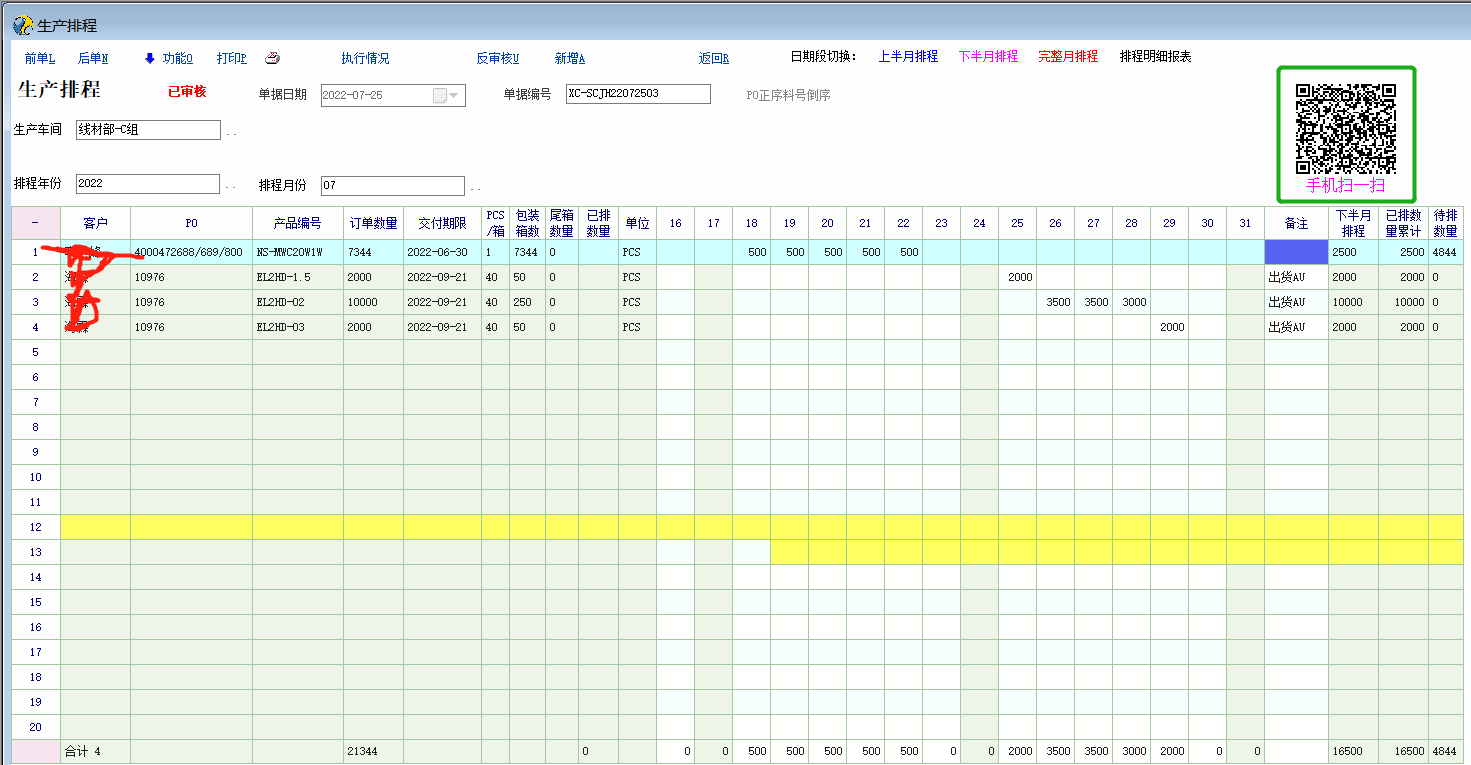This screenshot has height=765, width=1471.
Task: Select the blue 备注 cell in row 1
Action: pyautogui.click(x=1296, y=252)
